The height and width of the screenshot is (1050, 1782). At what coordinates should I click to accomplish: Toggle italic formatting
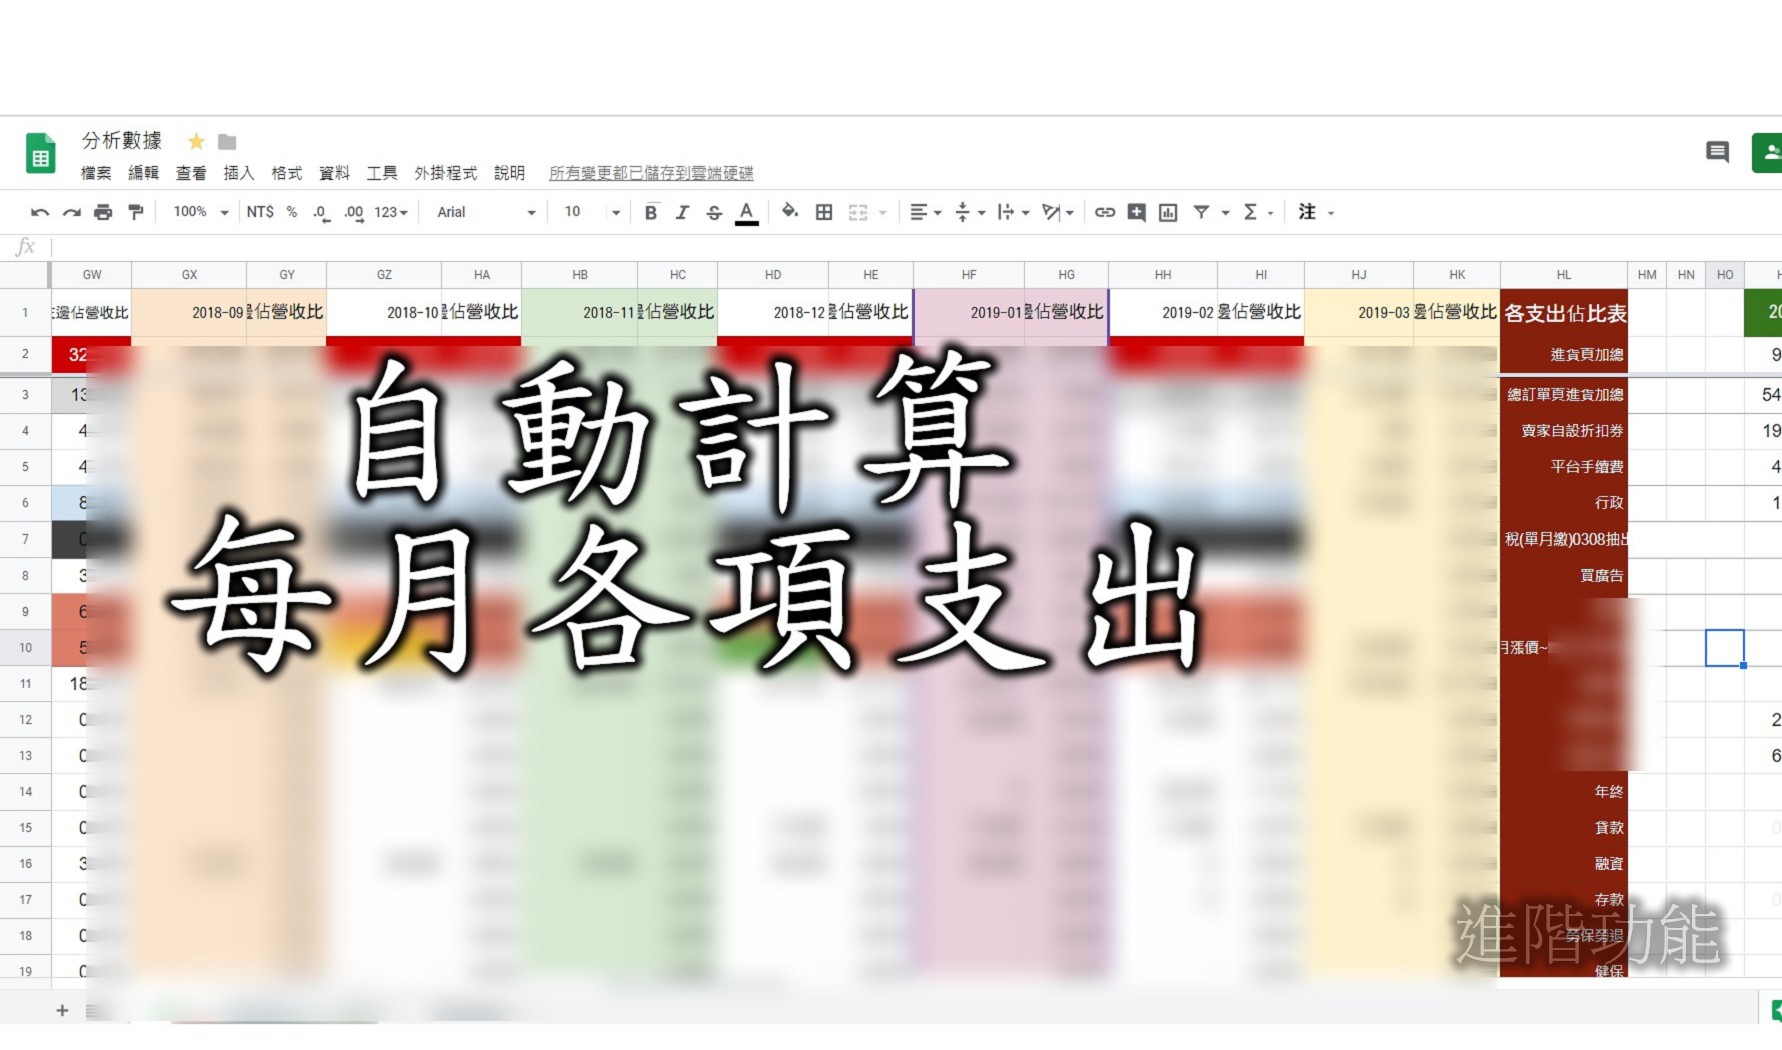[x=682, y=212]
